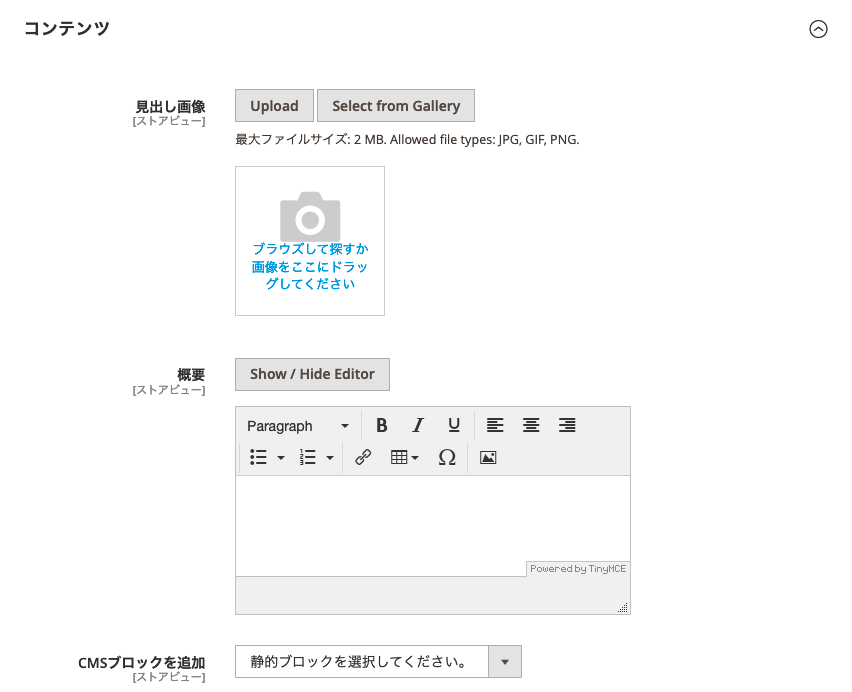Align text to the right
This screenshot has width=852, height=692.
pos(567,425)
